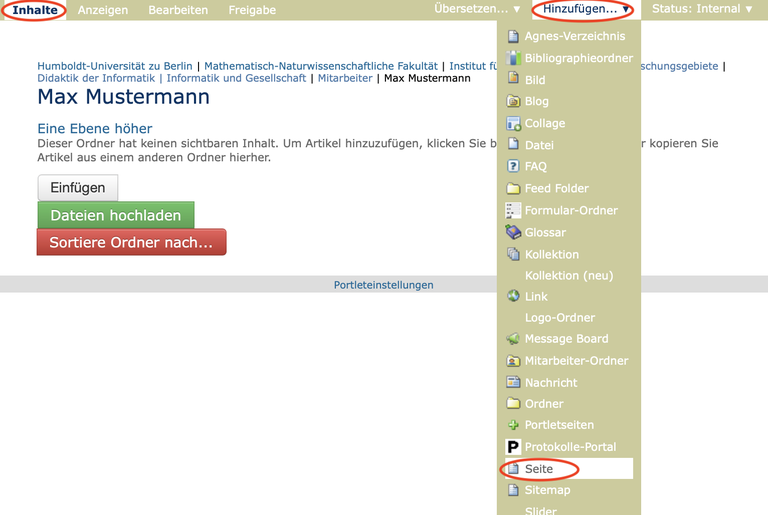Click the Portletseiten plus icon
Viewport: 768px width, 515px height.
[513, 425]
